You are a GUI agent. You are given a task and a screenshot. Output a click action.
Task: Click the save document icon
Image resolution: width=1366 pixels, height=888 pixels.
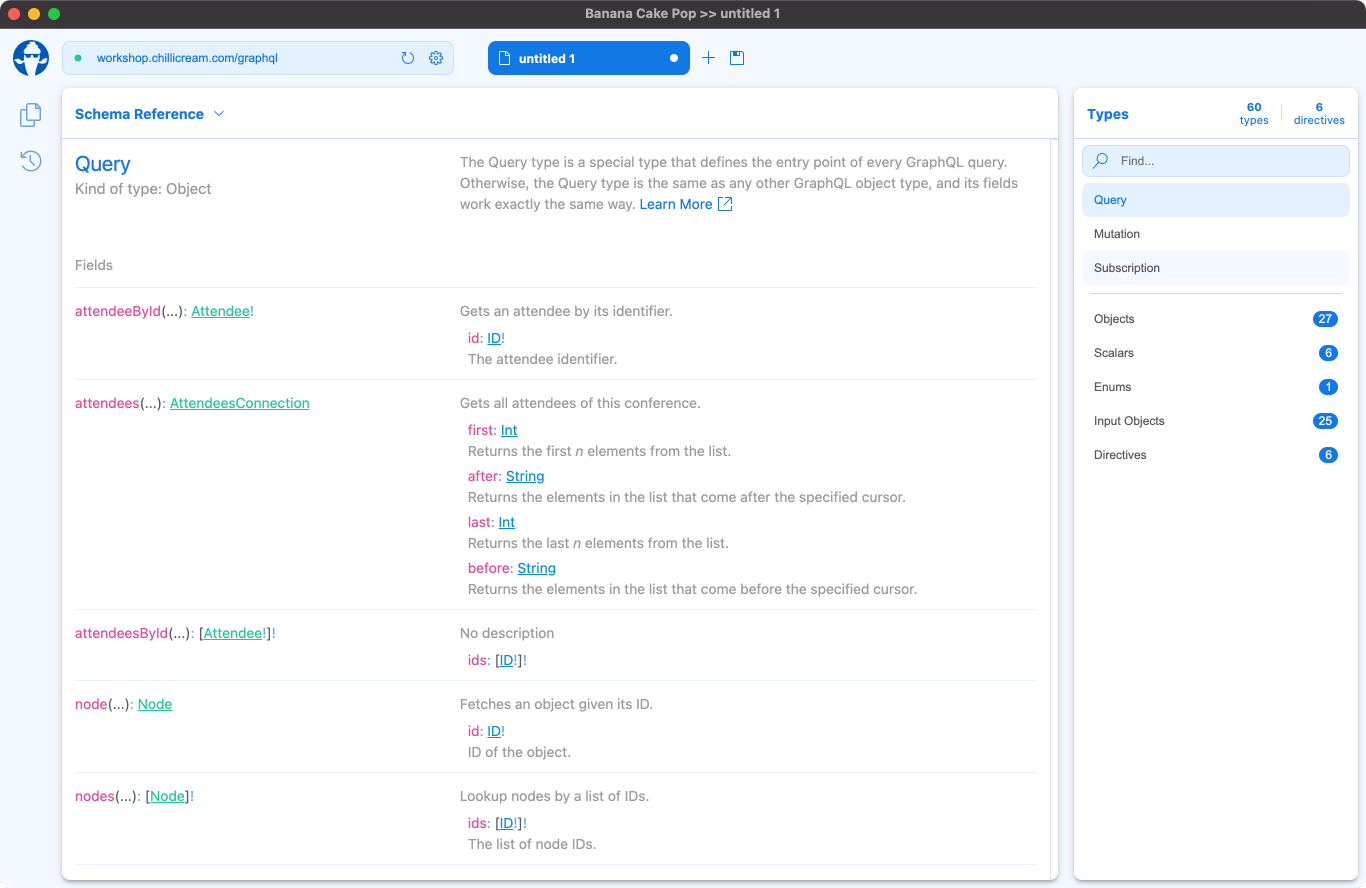click(737, 58)
